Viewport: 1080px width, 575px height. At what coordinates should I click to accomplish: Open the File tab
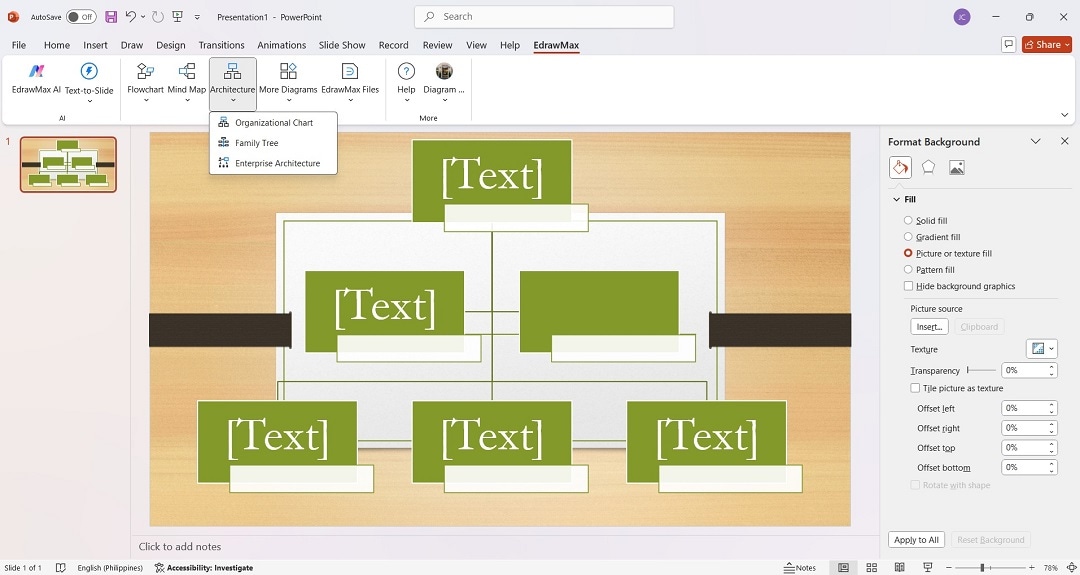pyautogui.click(x=19, y=45)
